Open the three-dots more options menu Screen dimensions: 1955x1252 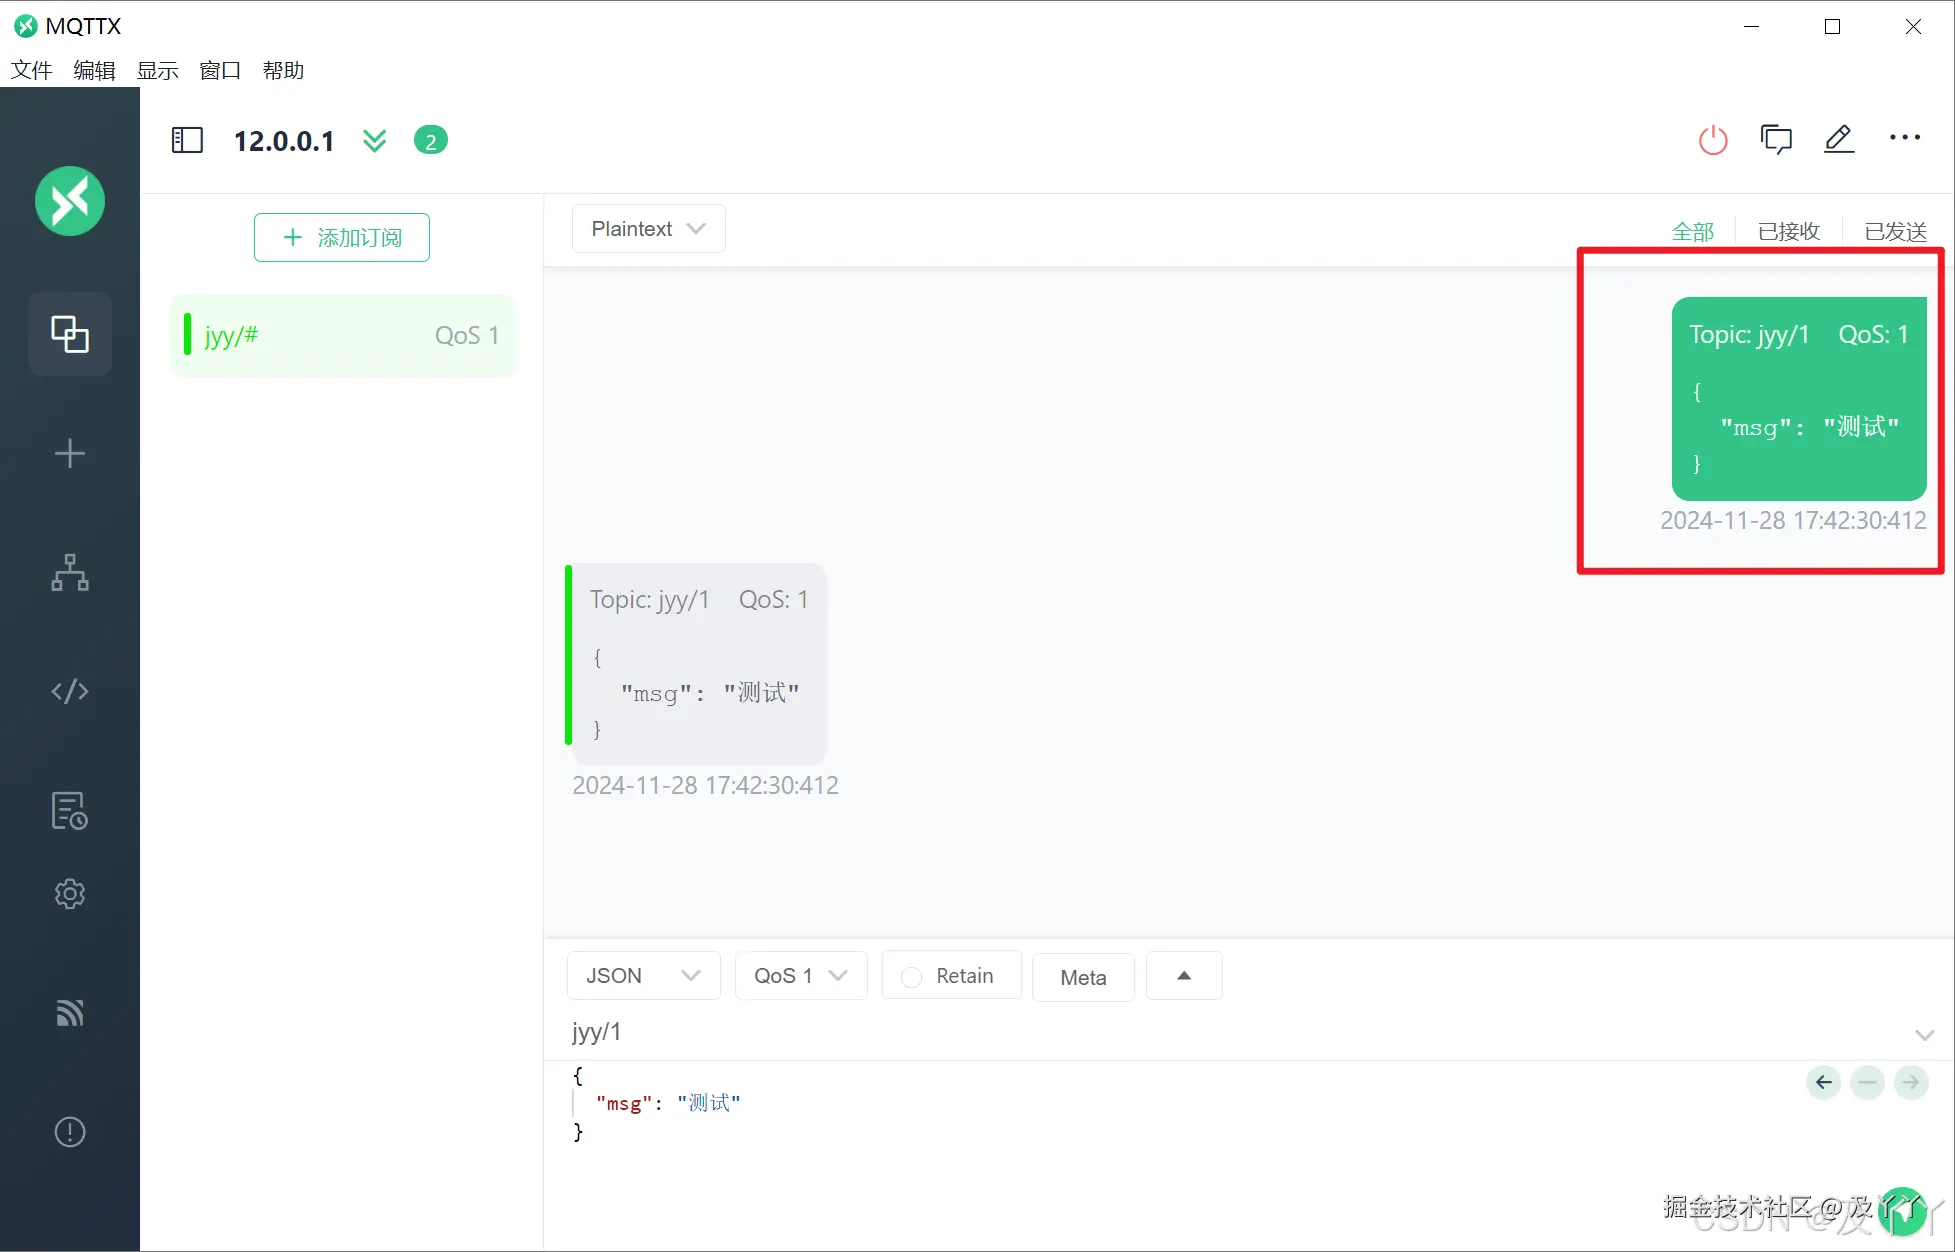(x=1904, y=138)
